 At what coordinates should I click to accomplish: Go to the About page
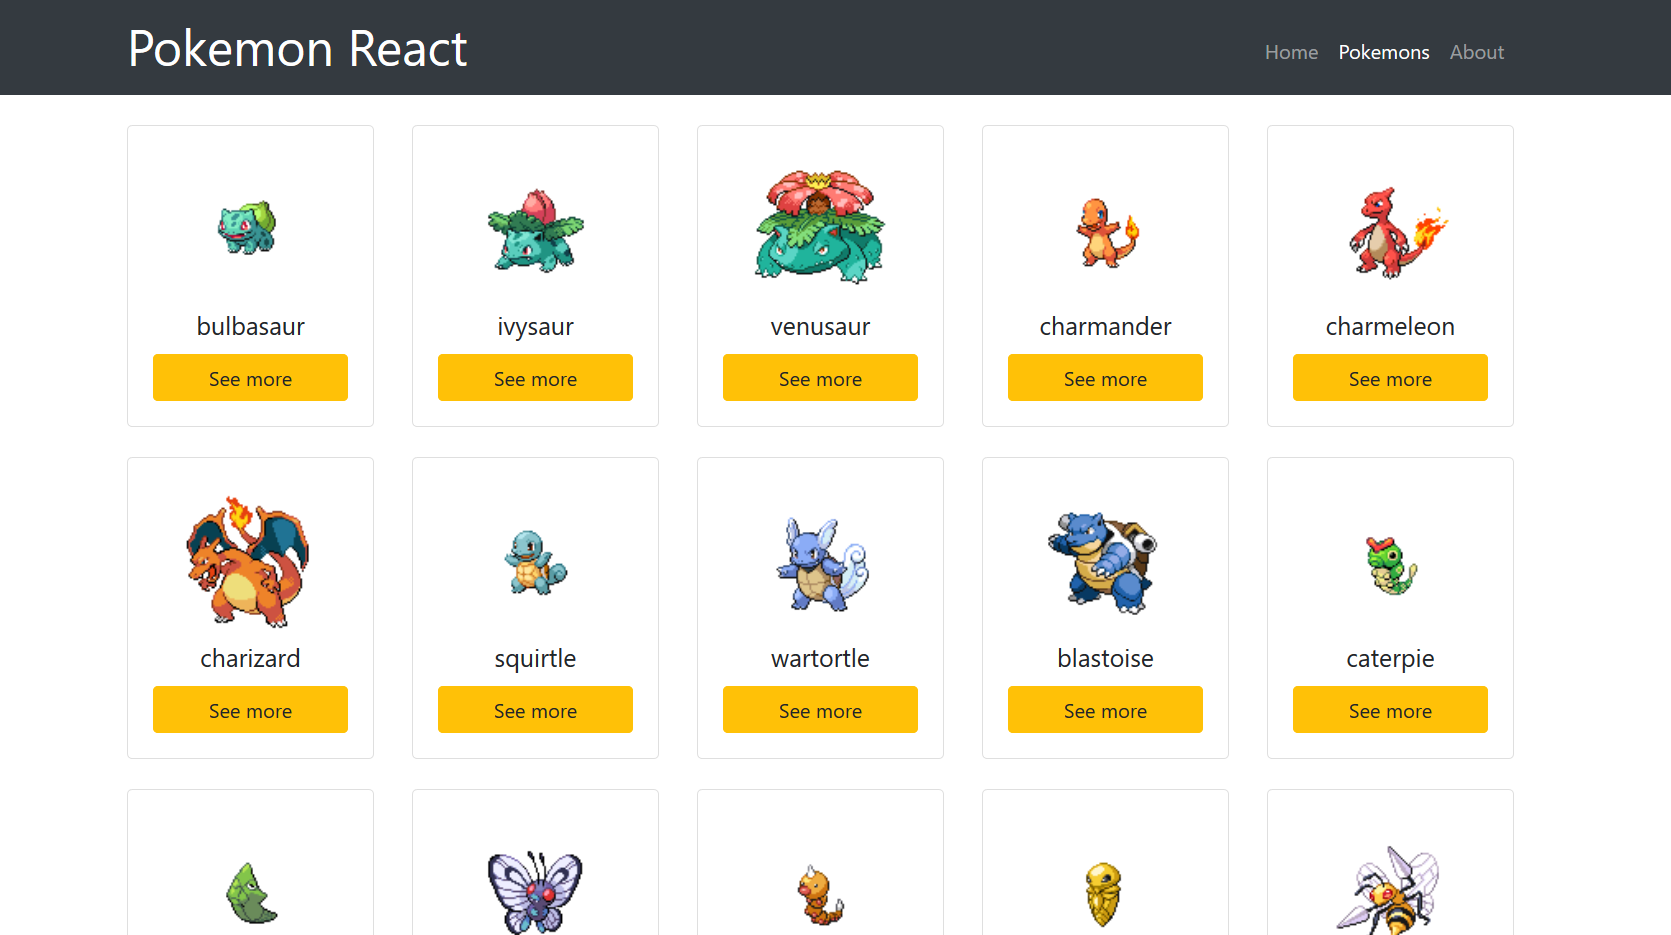pyautogui.click(x=1476, y=52)
